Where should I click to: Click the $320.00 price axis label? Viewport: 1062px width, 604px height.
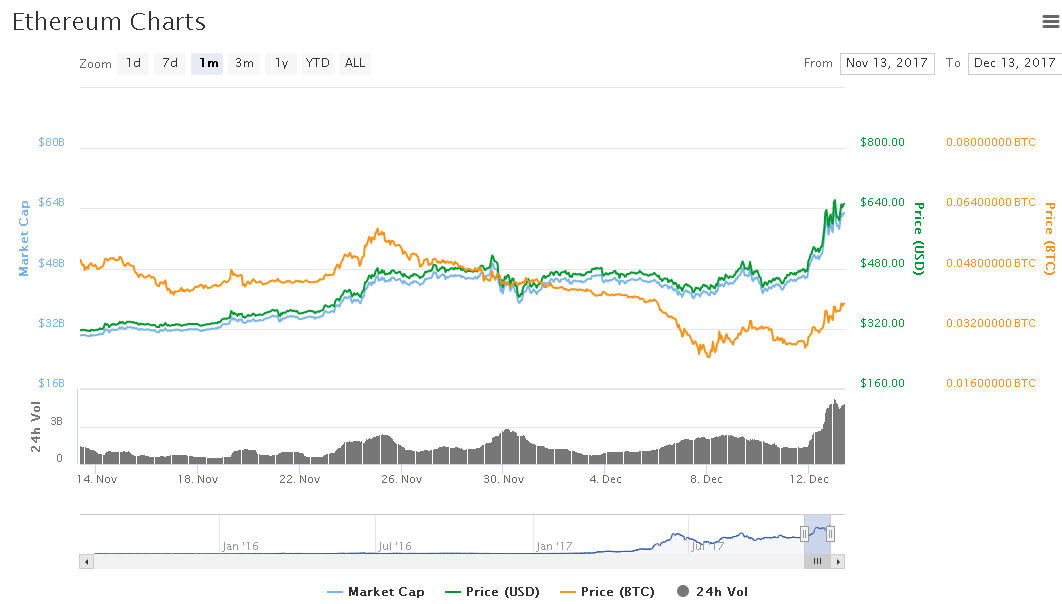(883, 323)
